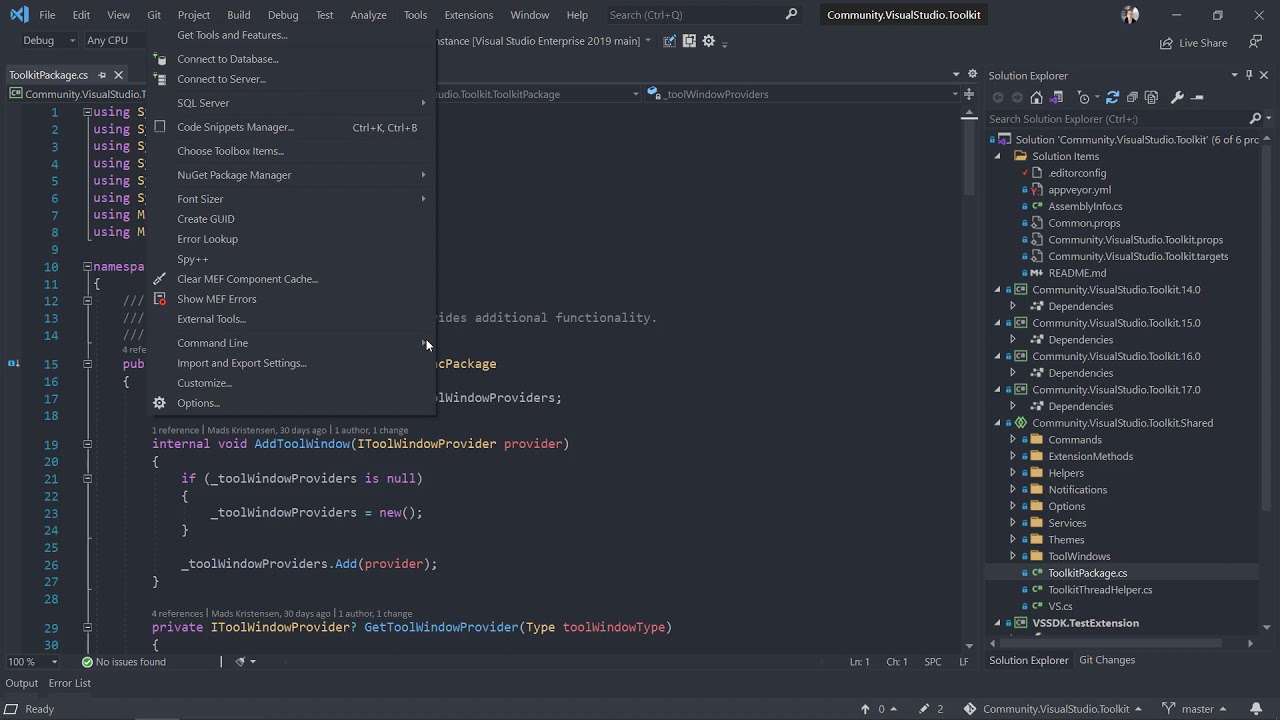This screenshot has height=720, width=1280.
Task: Click the Live Share icon
Action: 1166,43
